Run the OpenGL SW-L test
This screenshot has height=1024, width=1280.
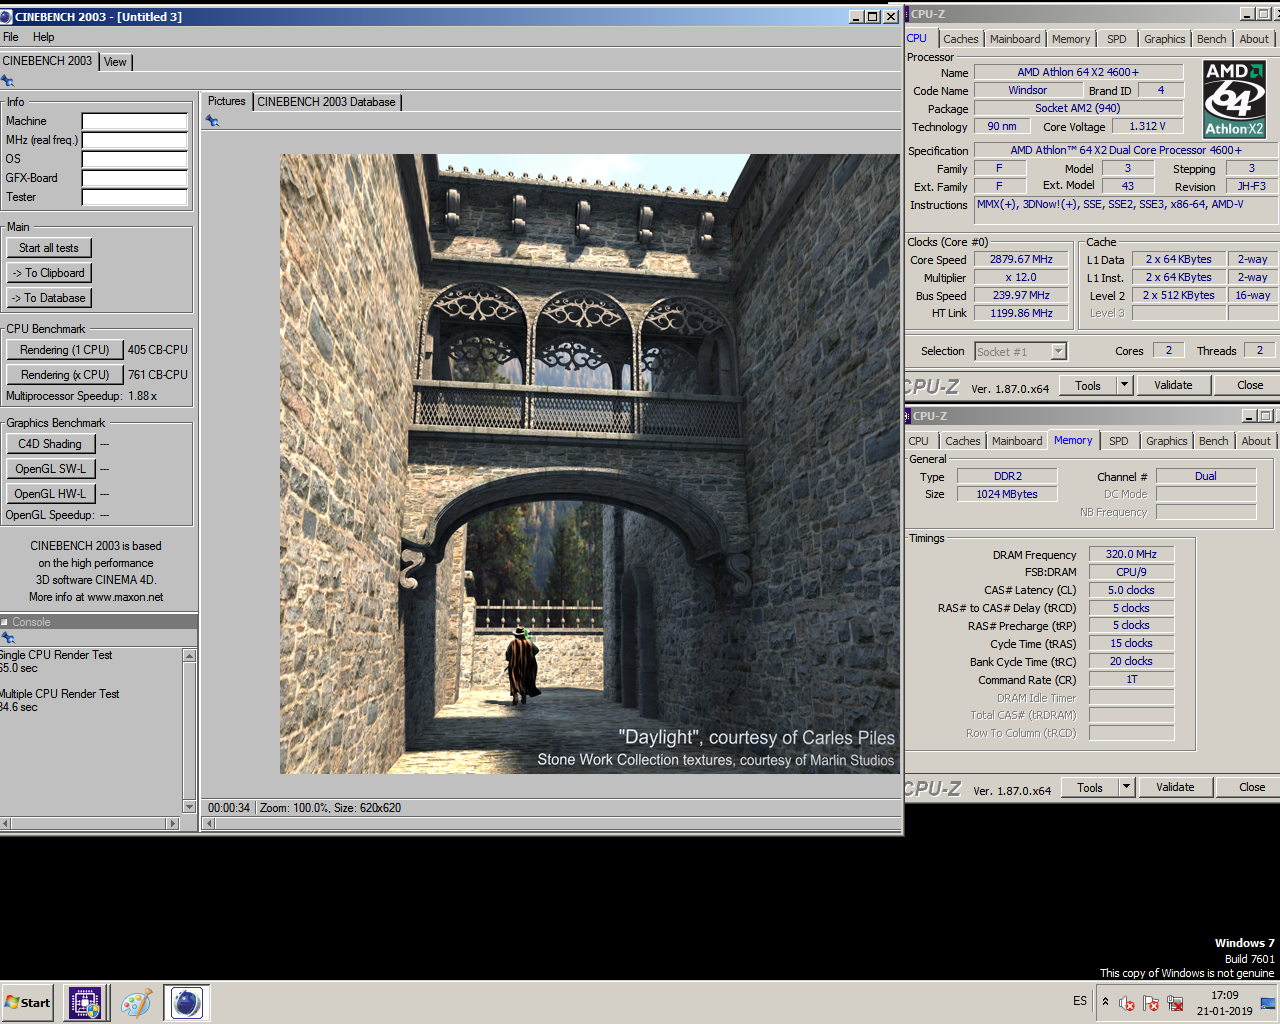[x=50, y=469]
